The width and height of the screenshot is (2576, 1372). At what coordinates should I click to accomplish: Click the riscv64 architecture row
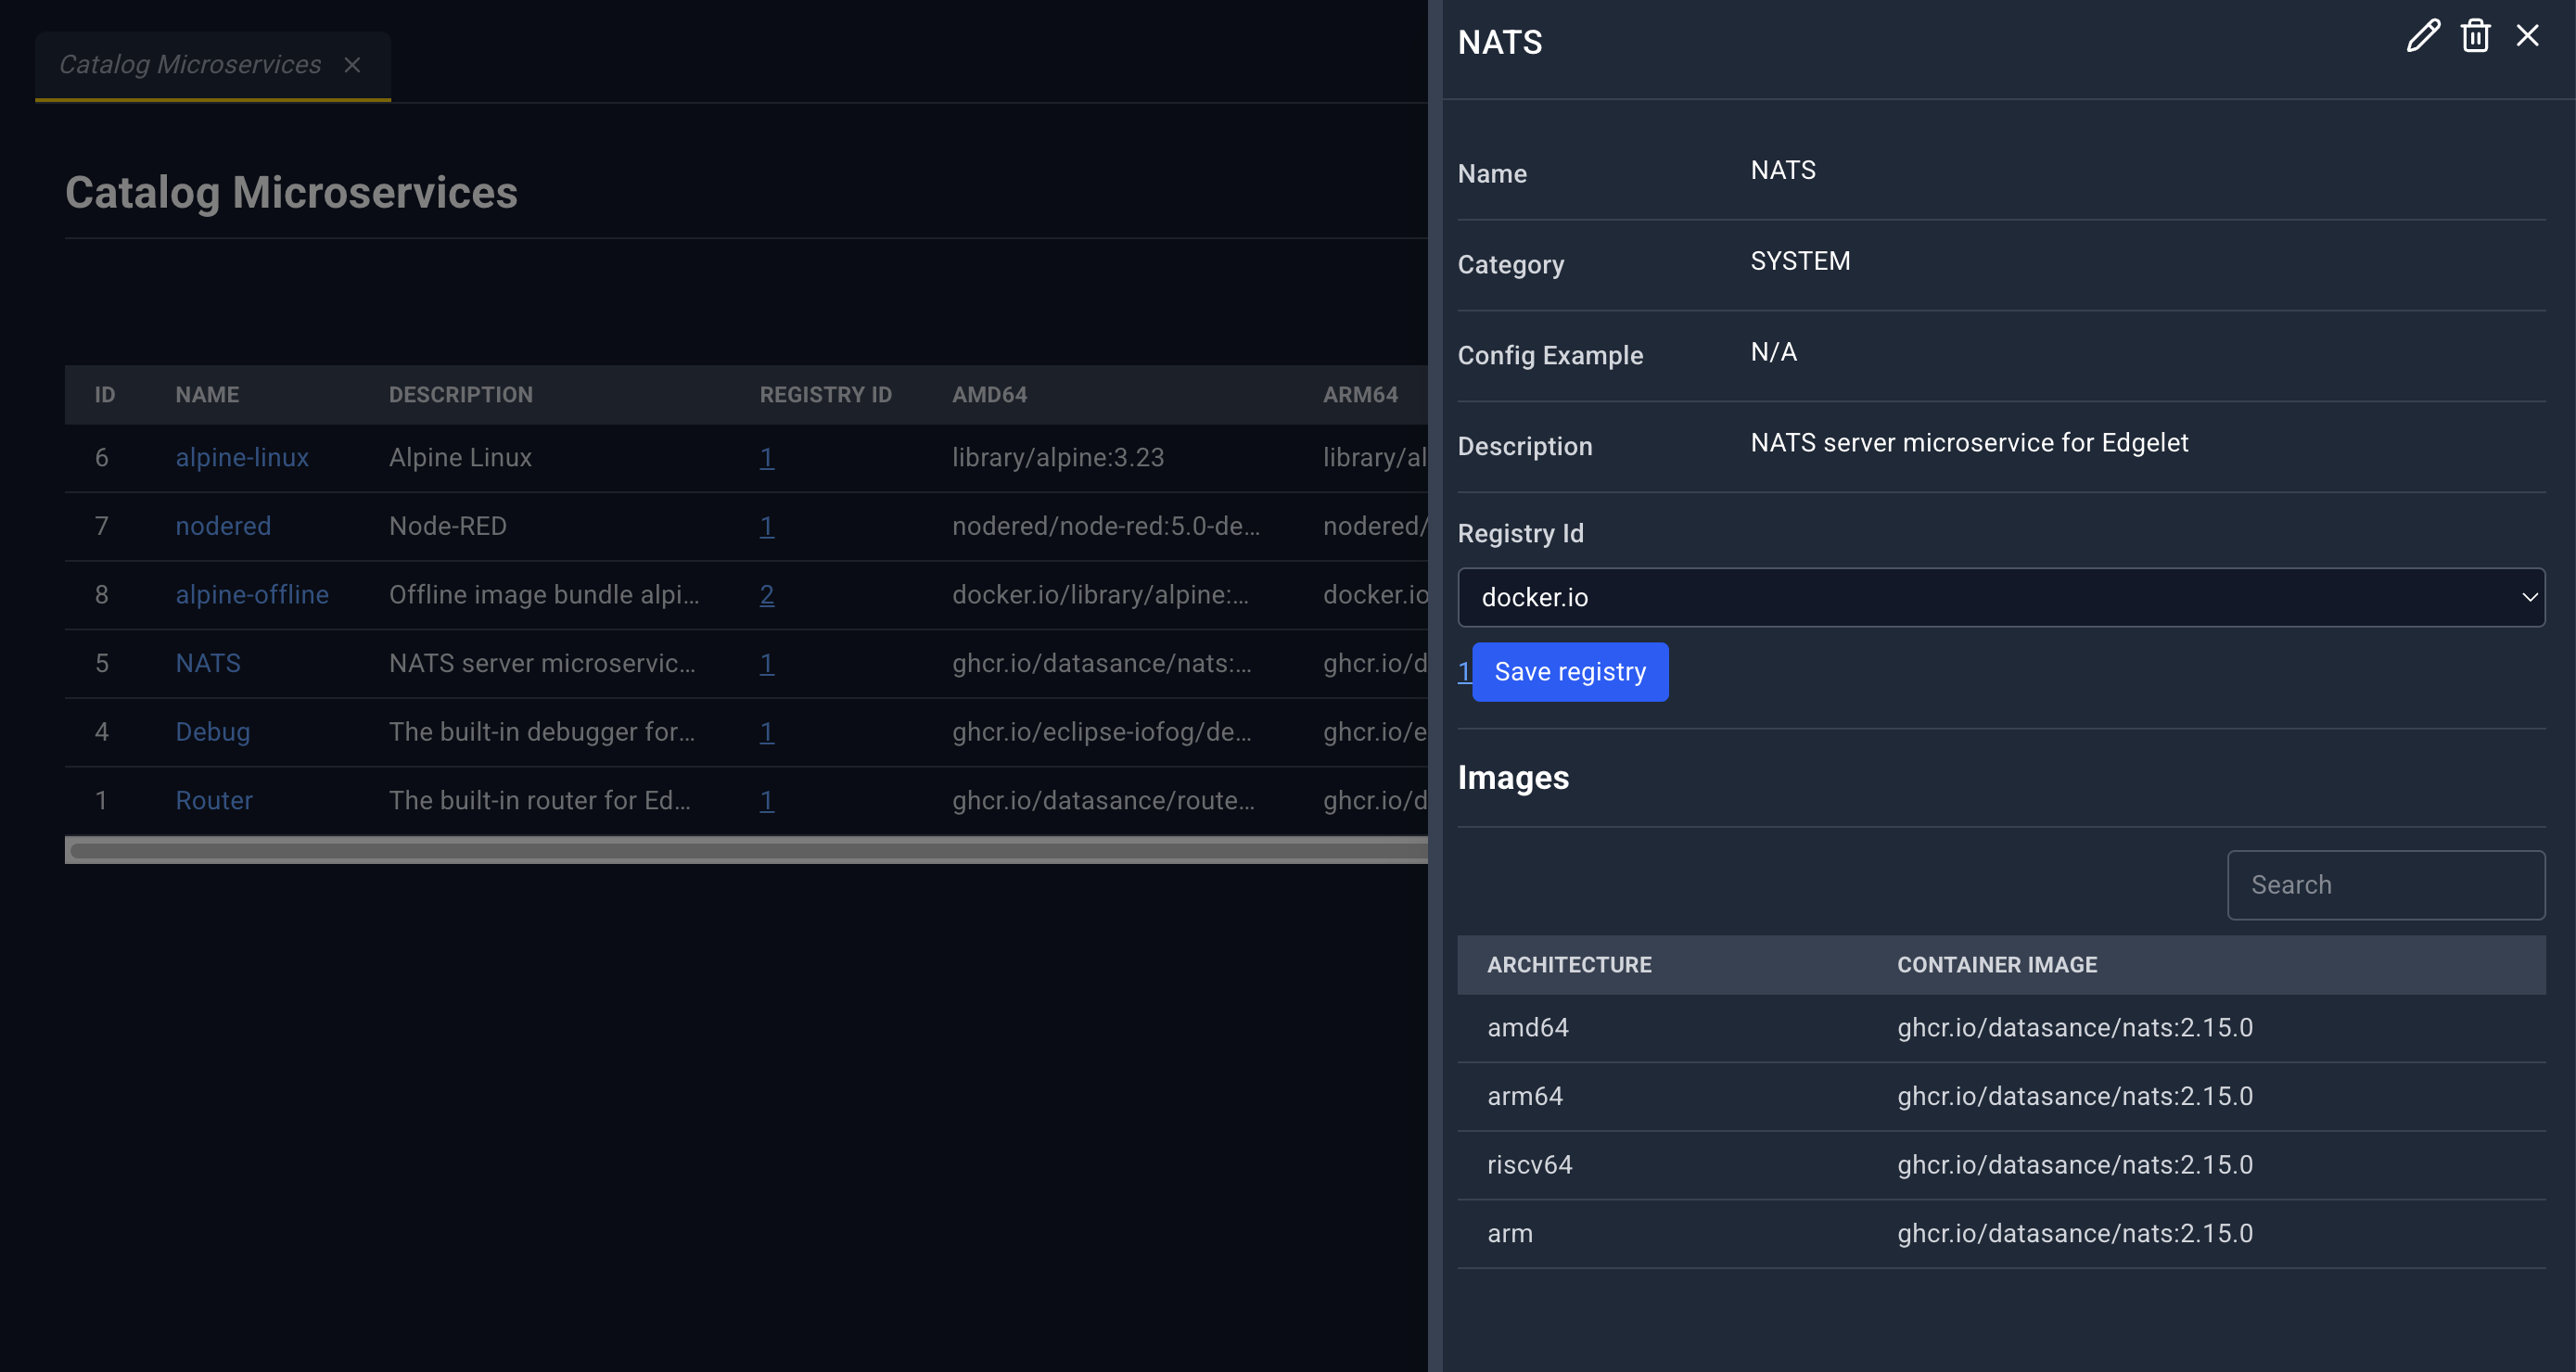[x=2001, y=1165]
